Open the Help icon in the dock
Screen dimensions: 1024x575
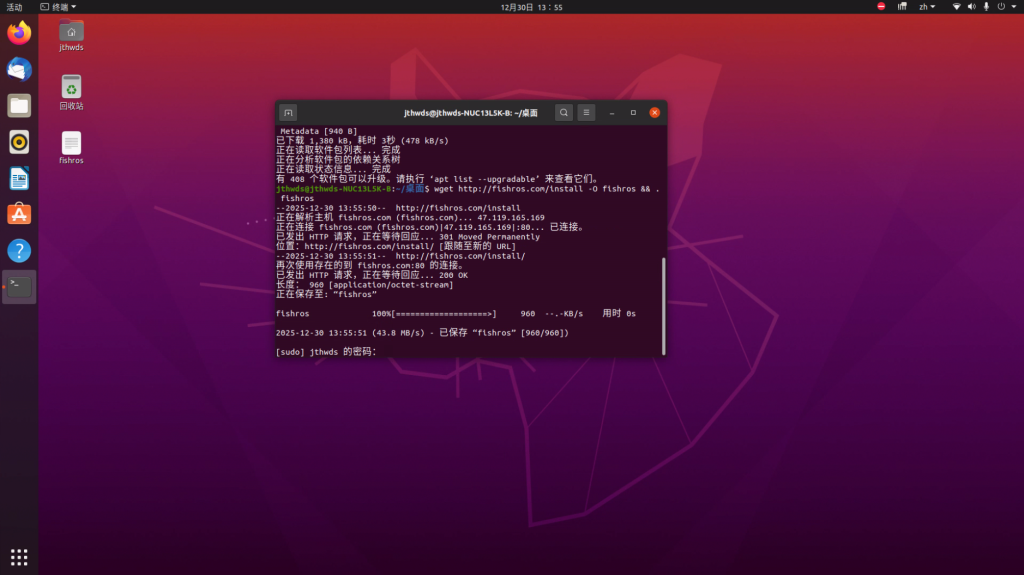tap(19, 250)
